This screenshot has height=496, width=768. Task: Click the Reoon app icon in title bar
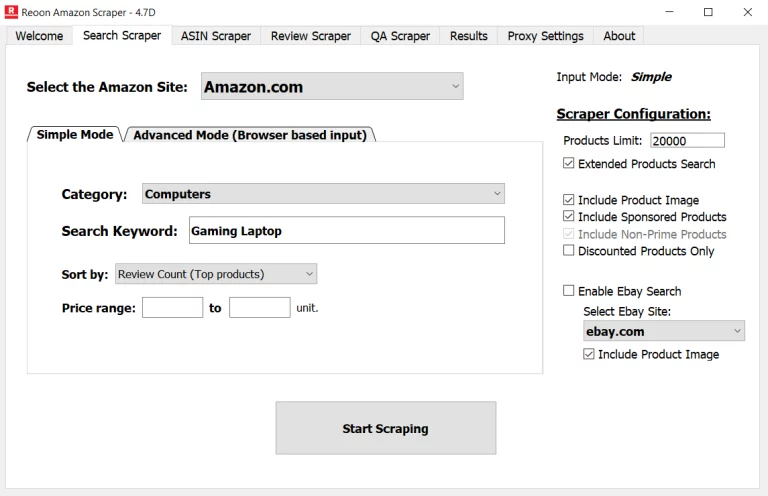pos(11,12)
